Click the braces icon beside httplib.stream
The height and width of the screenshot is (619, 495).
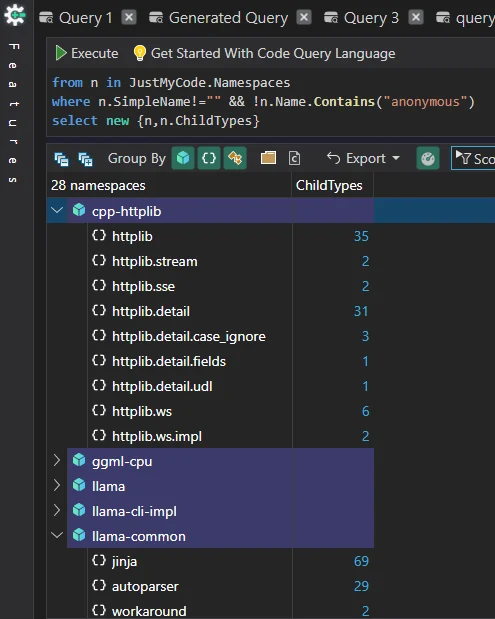[99, 261]
